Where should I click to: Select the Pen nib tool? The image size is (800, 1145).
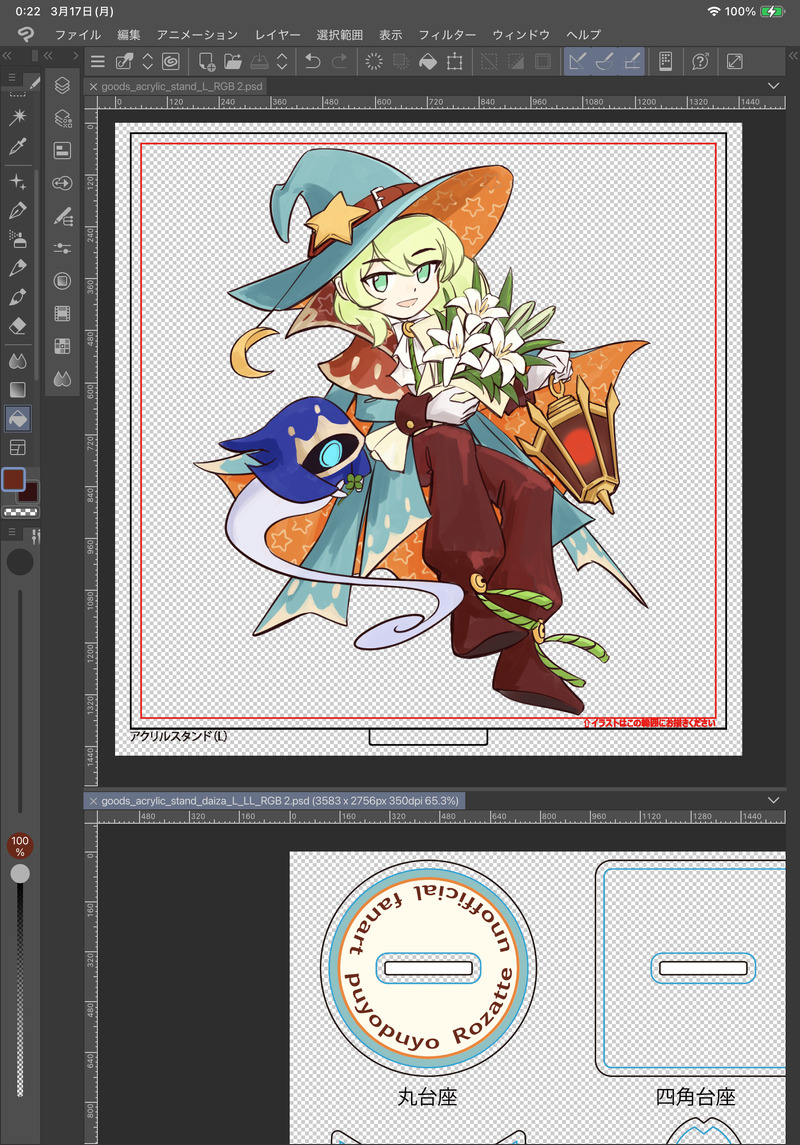(18, 210)
